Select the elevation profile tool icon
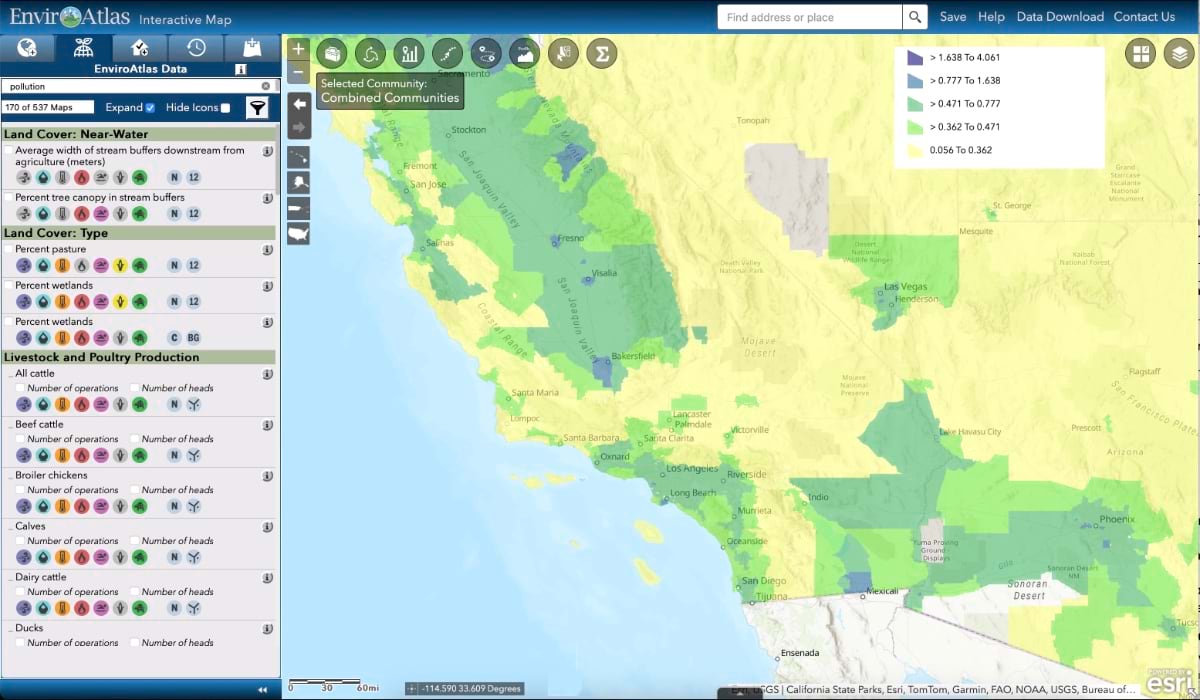 524,53
